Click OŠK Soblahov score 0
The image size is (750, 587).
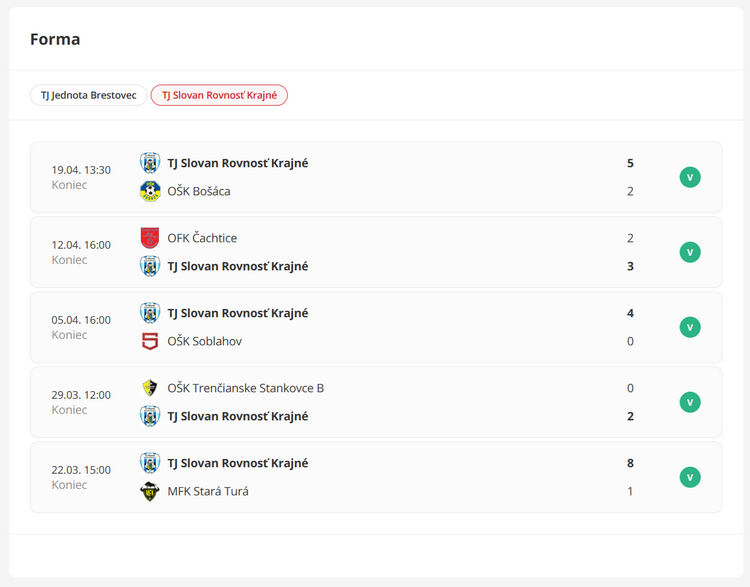[630, 342]
